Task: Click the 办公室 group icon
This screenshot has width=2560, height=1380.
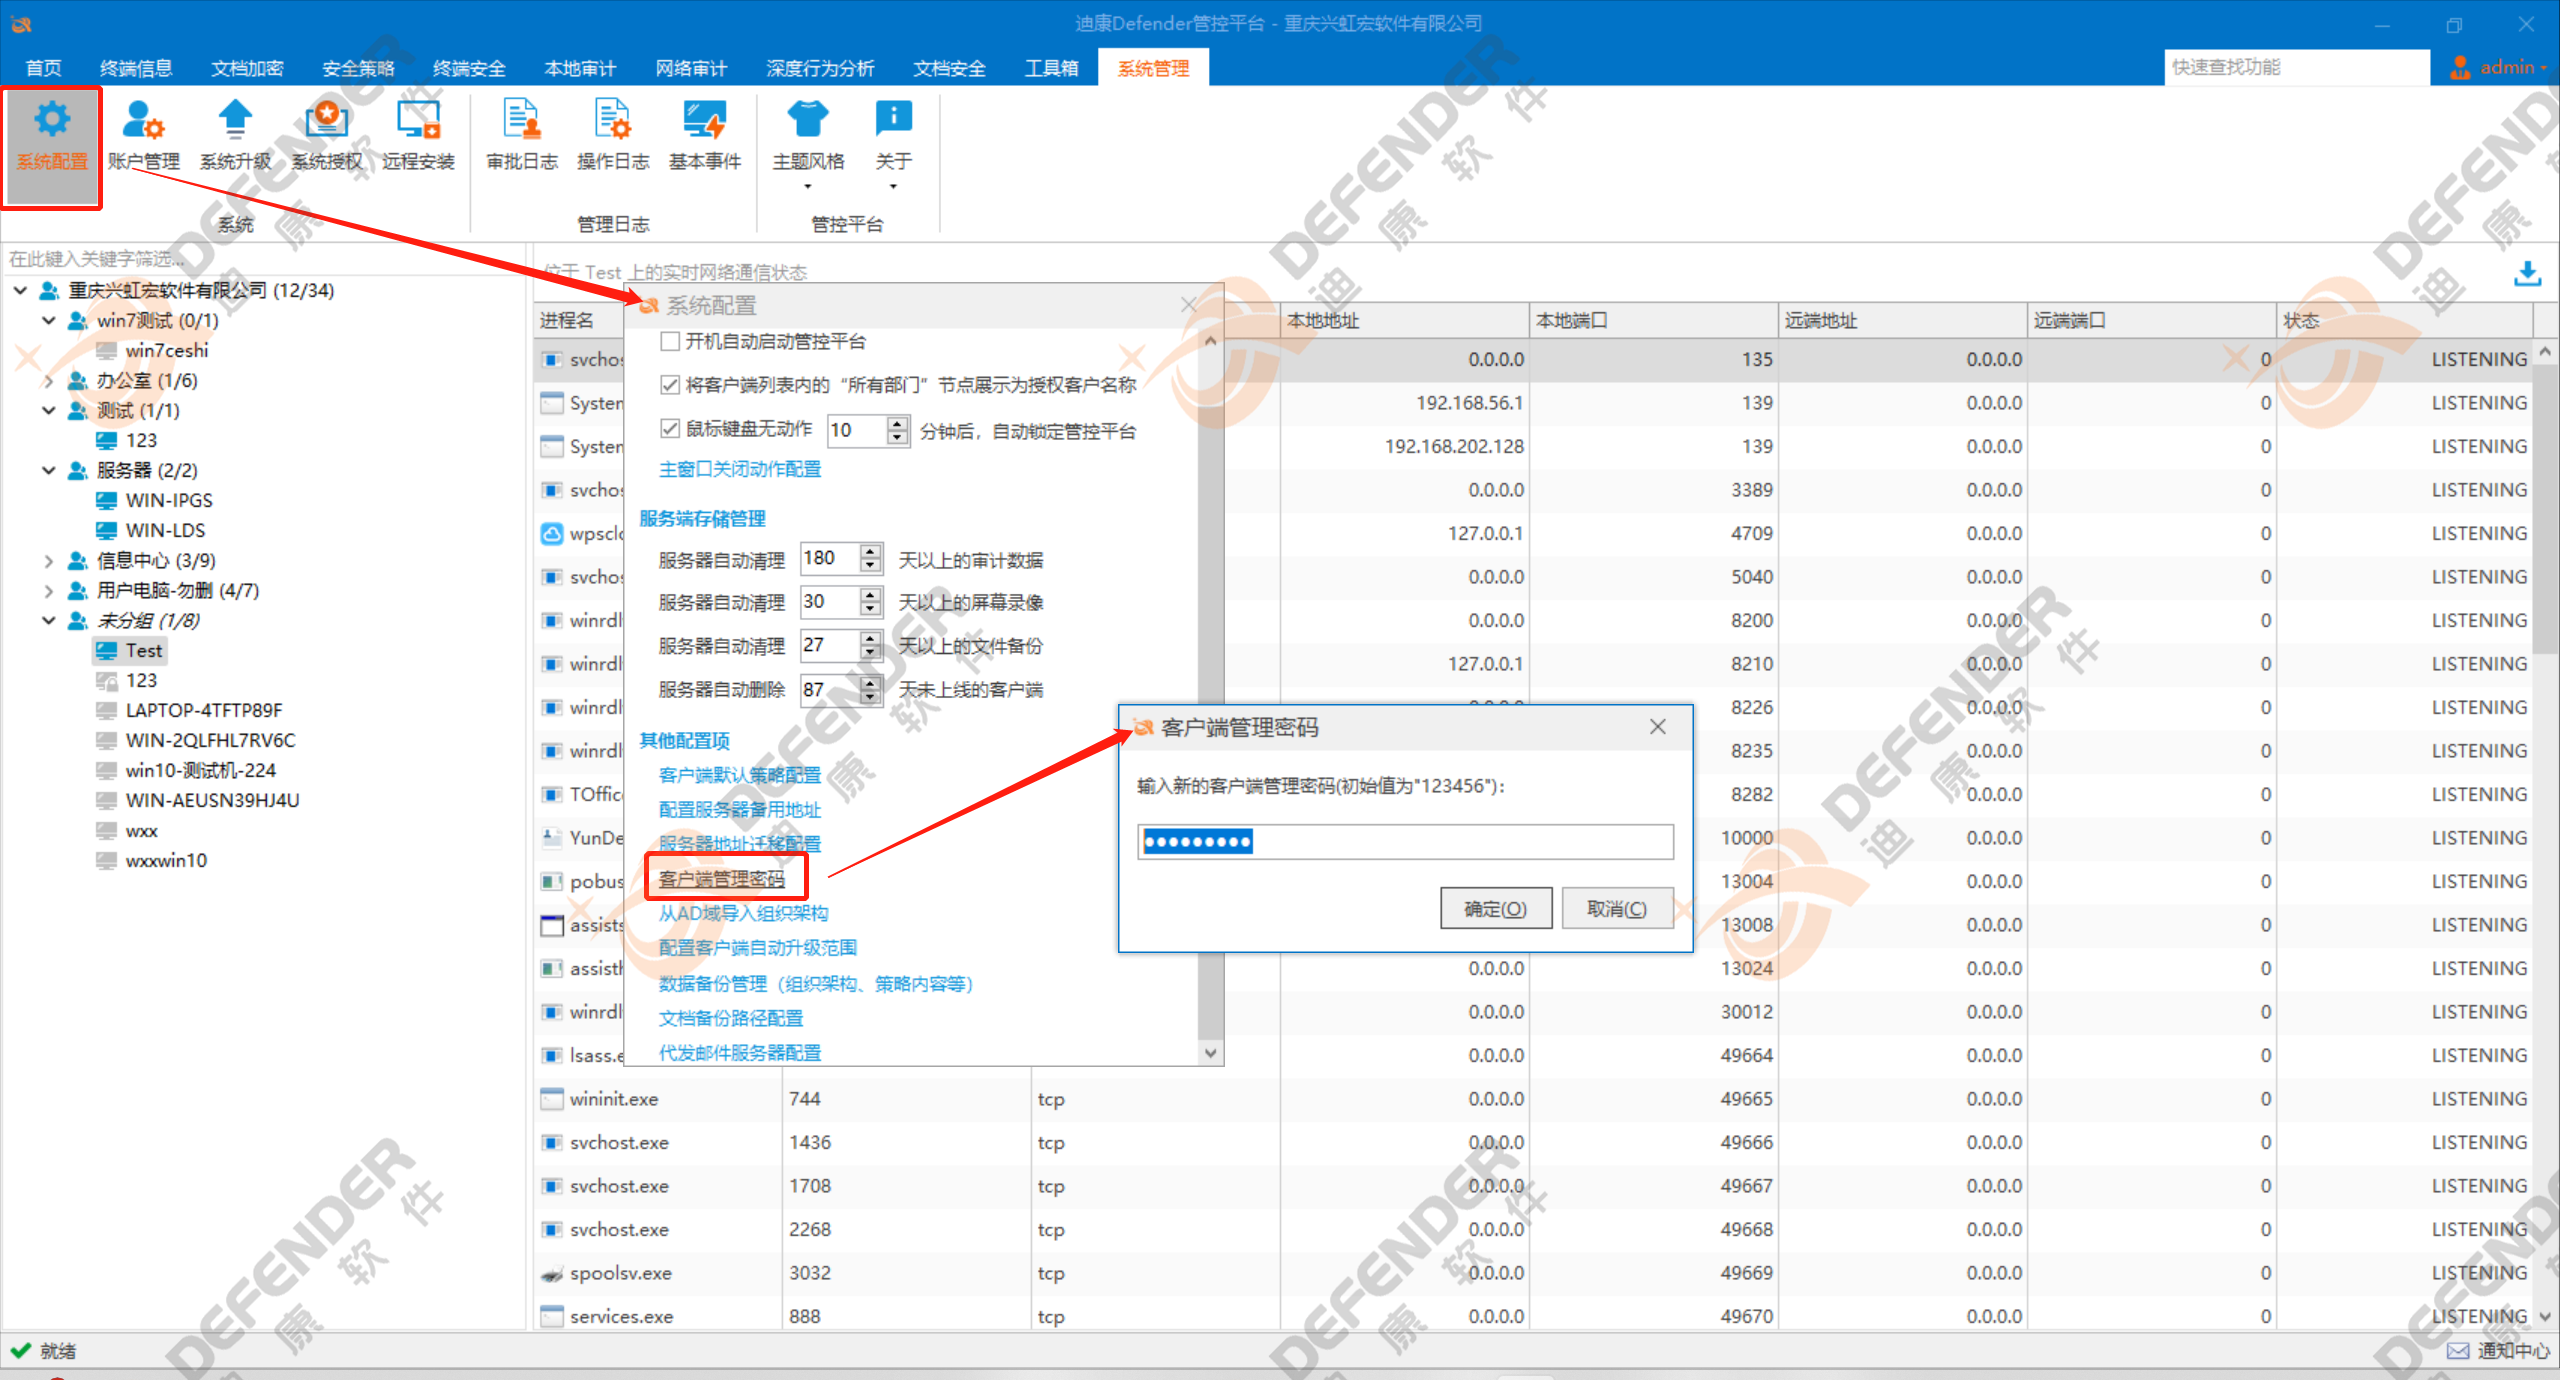Action: point(78,381)
